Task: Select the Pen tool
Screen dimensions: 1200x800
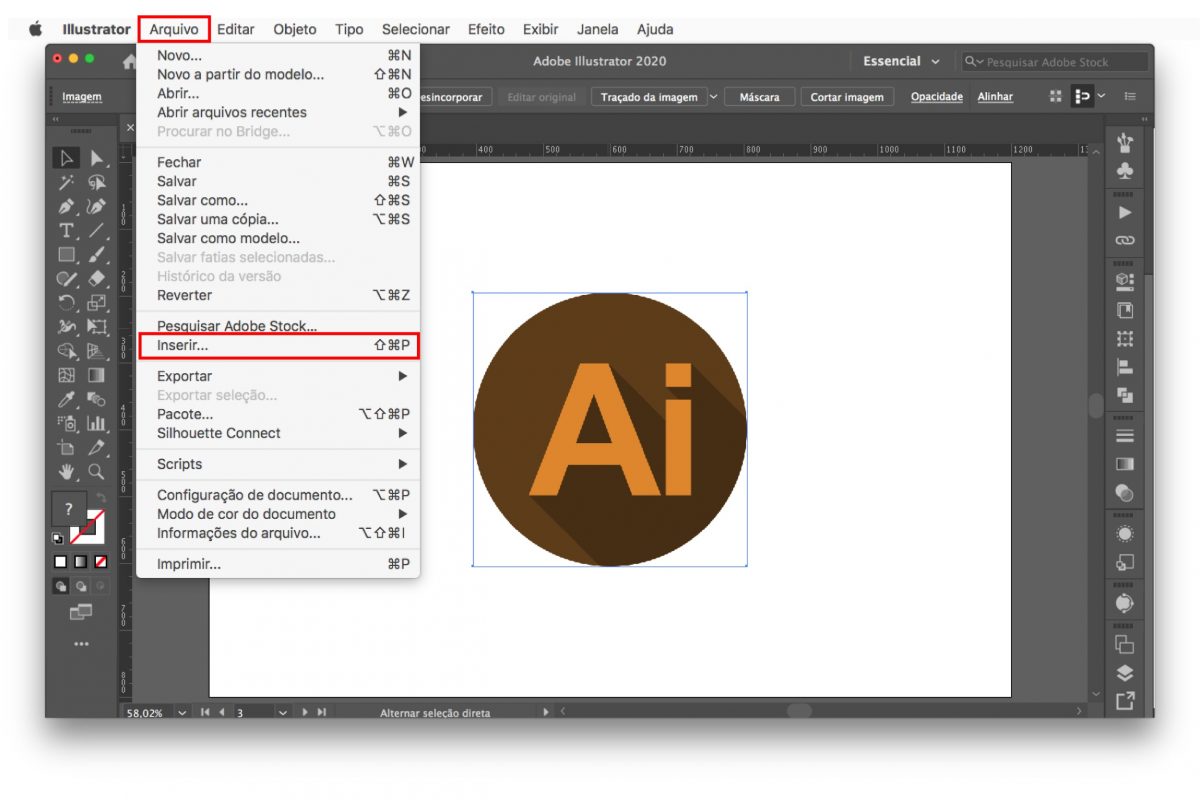Action: [x=67, y=207]
